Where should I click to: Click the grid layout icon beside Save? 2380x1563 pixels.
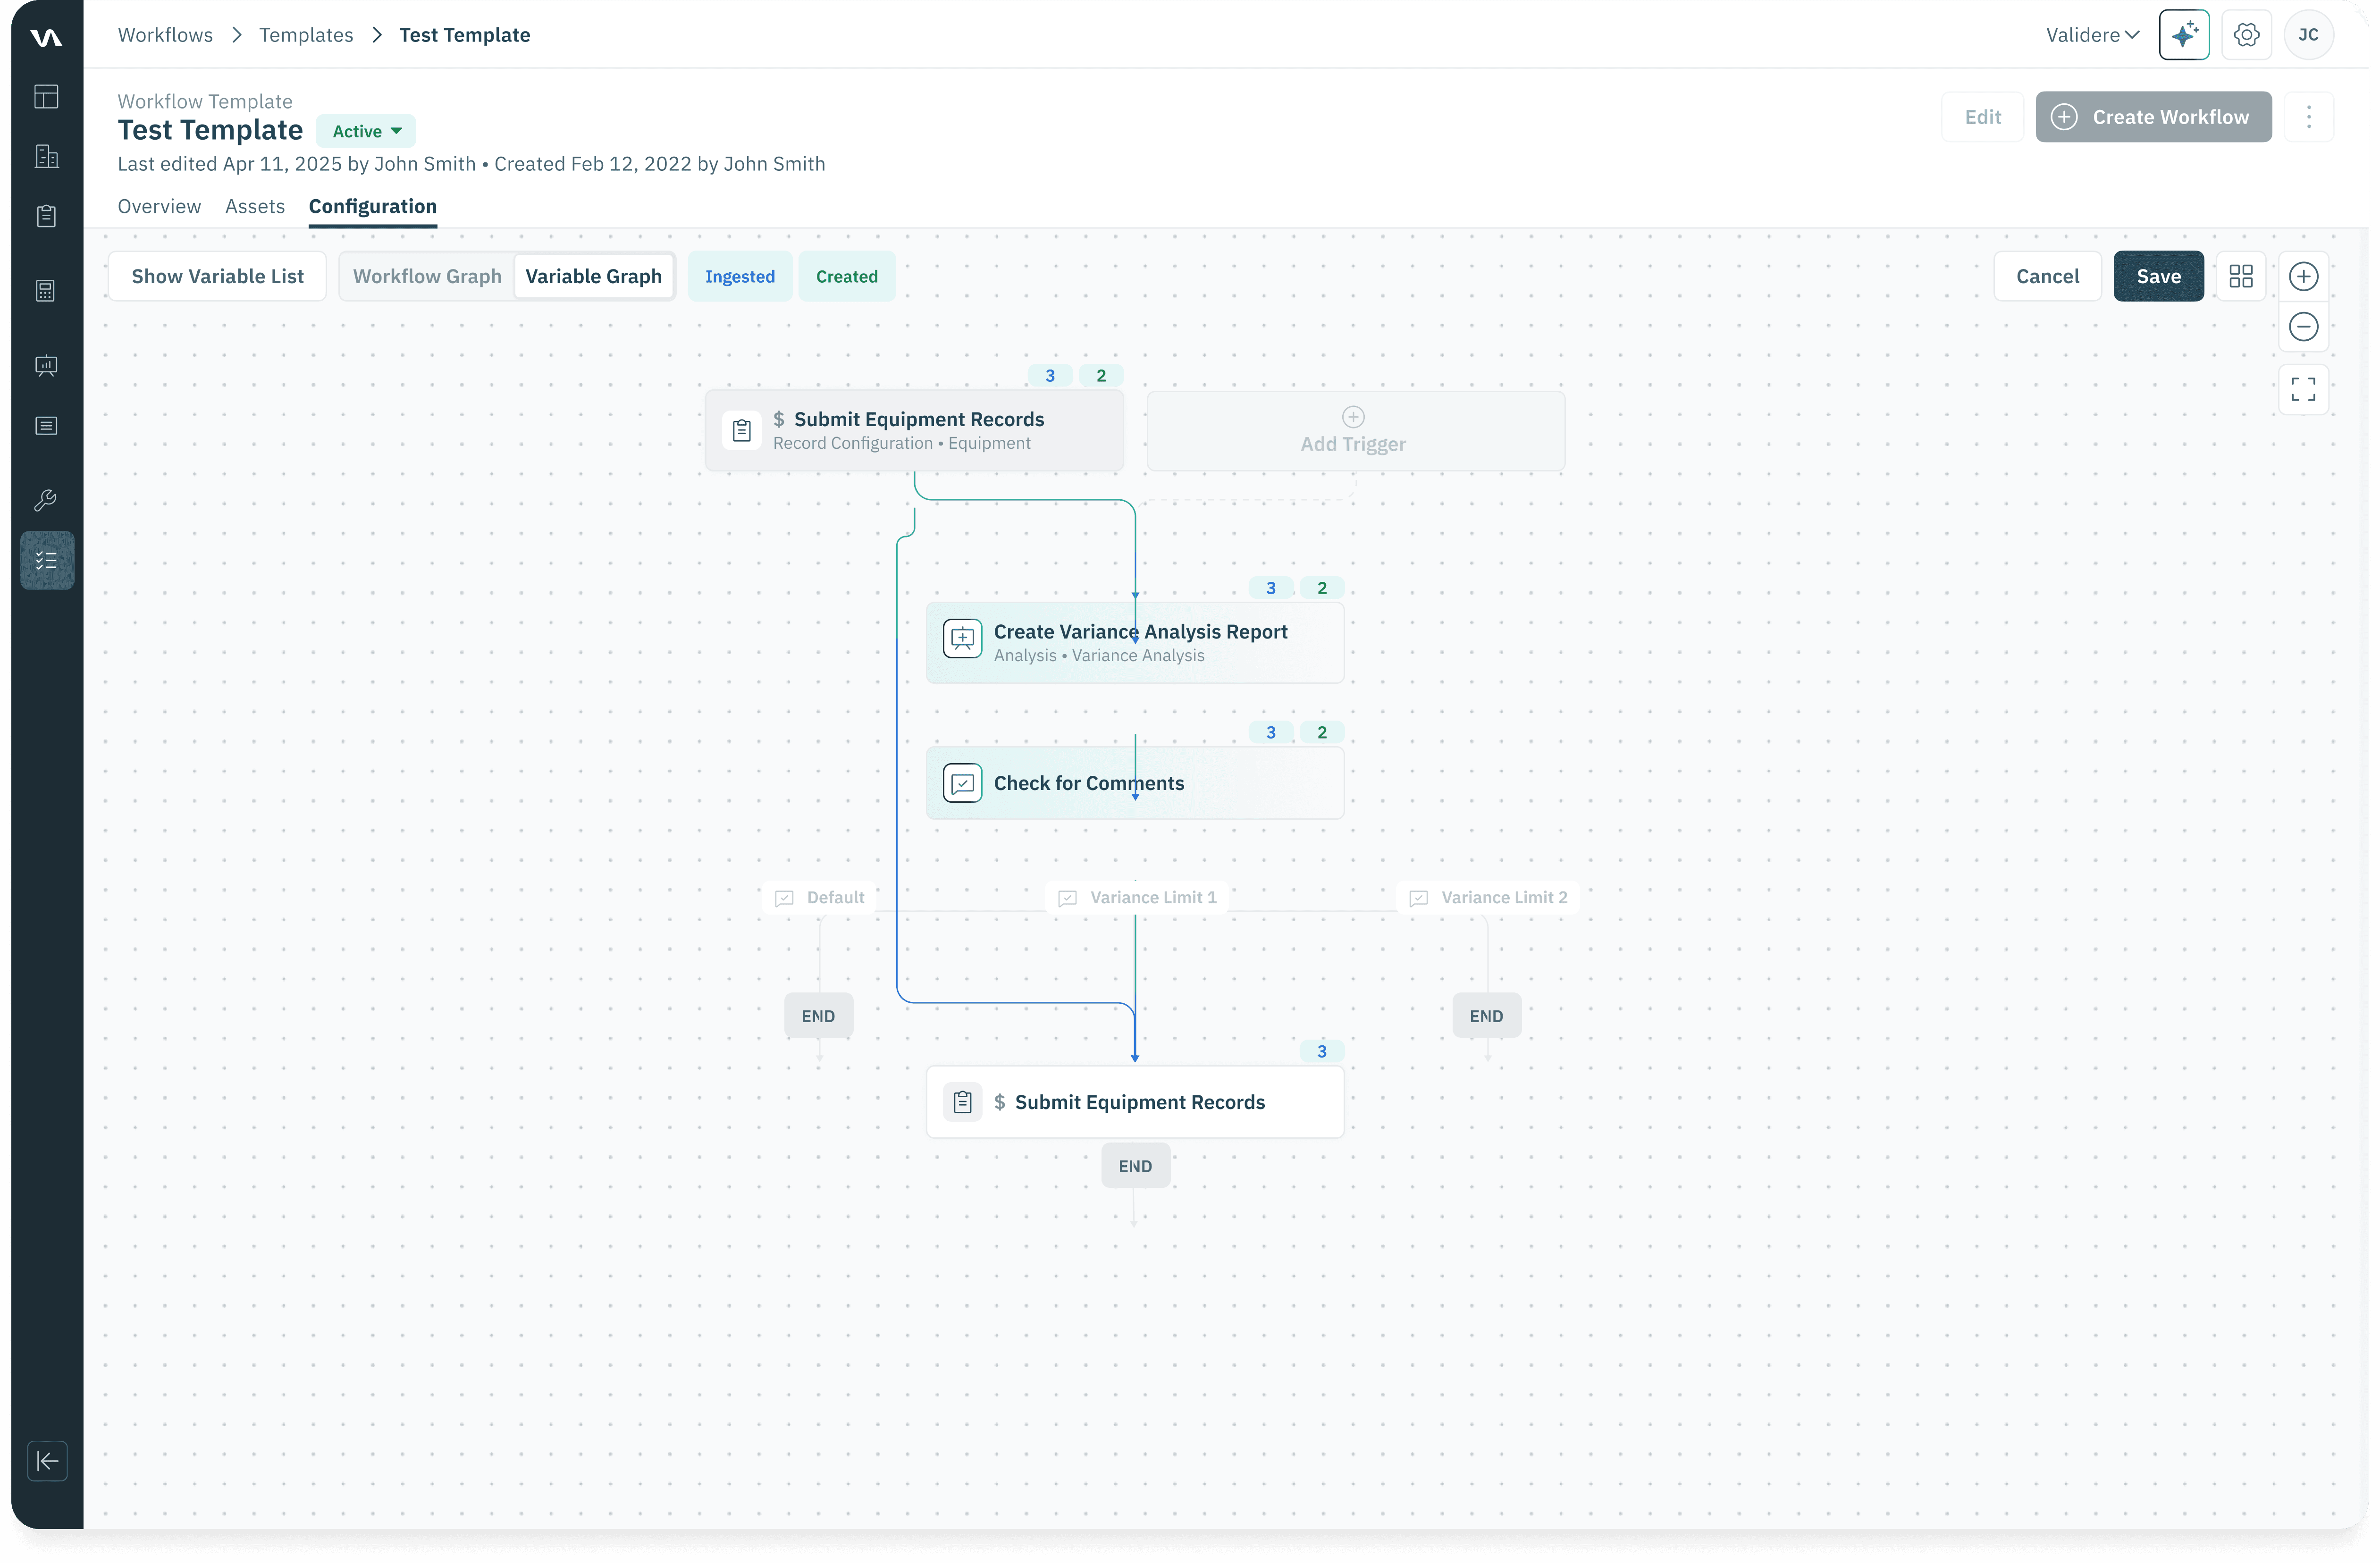(x=2241, y=277)
